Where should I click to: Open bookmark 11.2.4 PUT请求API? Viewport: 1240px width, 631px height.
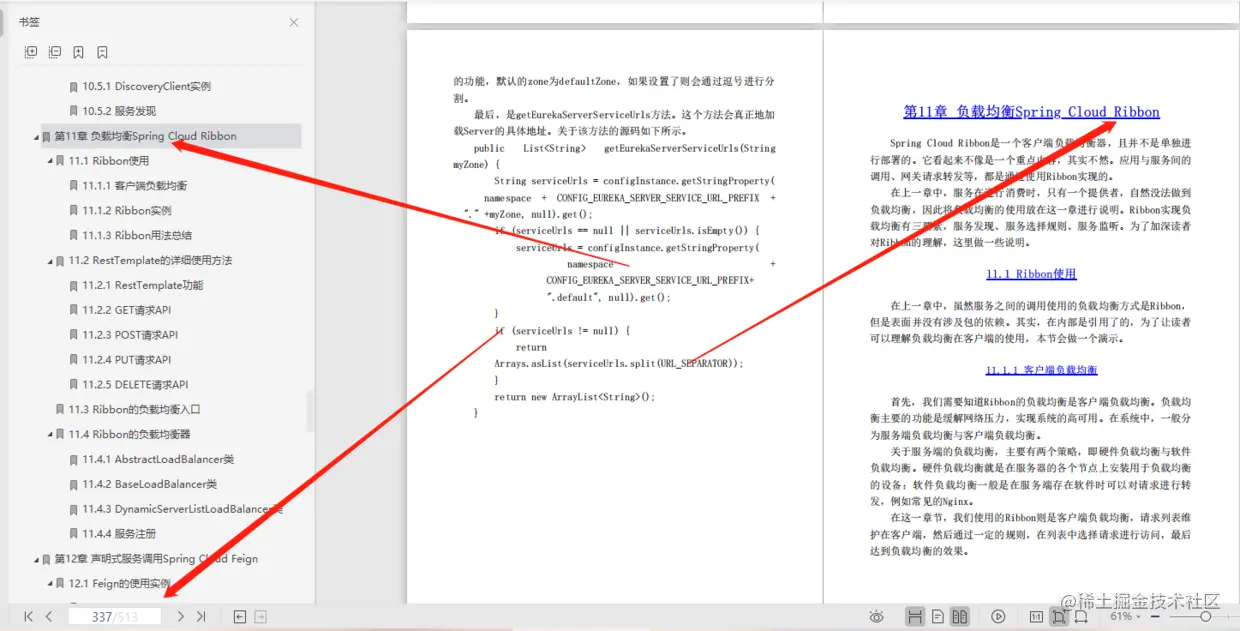[x=127, y=360]
